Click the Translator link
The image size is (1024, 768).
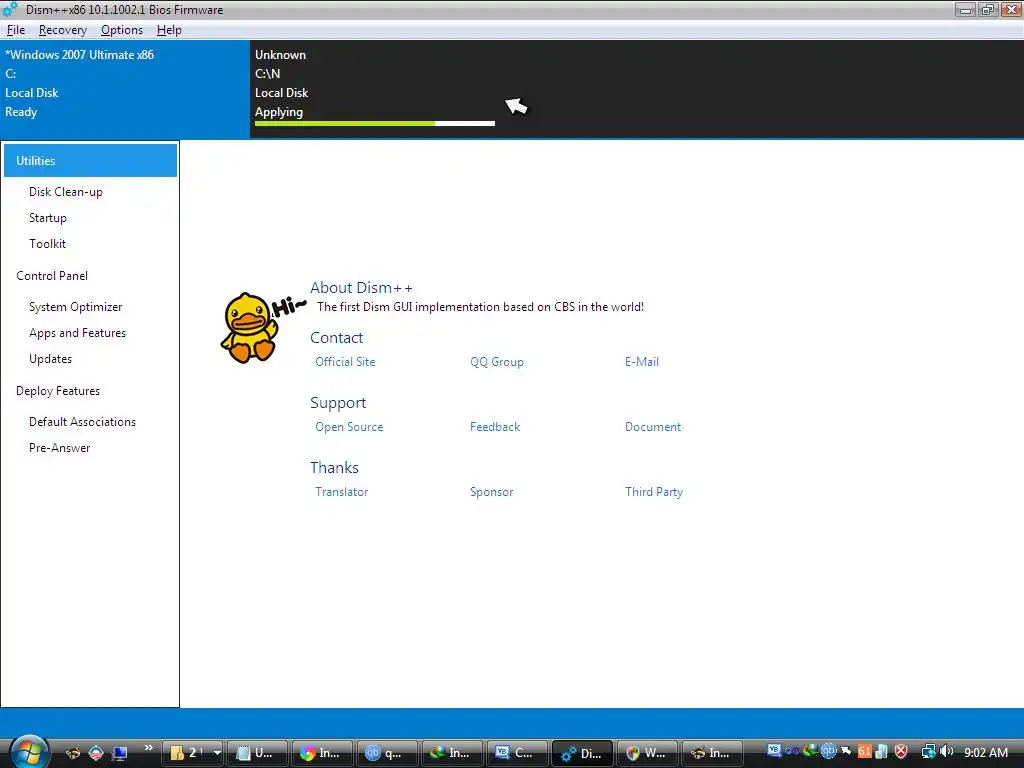click(342, 492)
